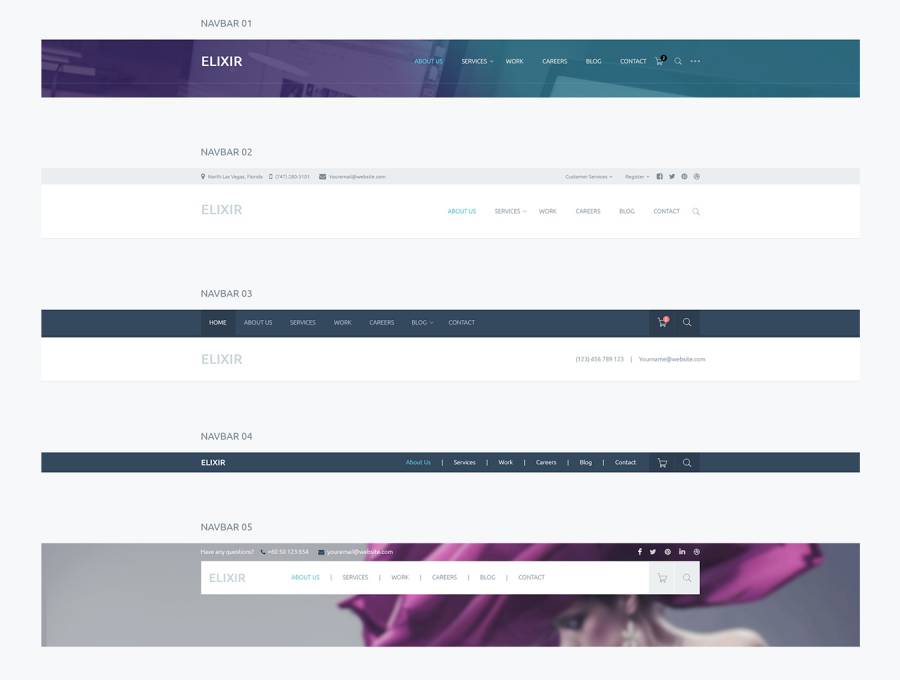Open the cart icon in Navbar 01
Screen dimensions: 900x680
coord(659,61)
